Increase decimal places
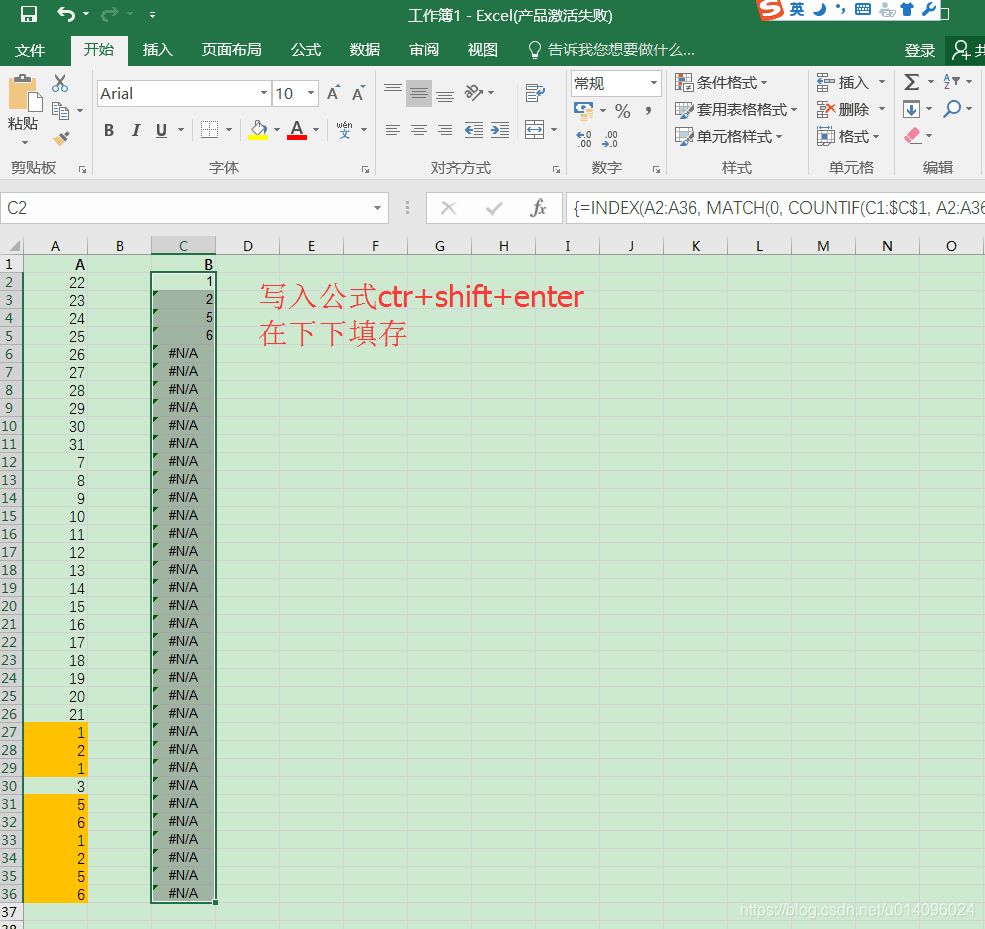Viewport: 985px width, 929px height. tap(584, 138)
